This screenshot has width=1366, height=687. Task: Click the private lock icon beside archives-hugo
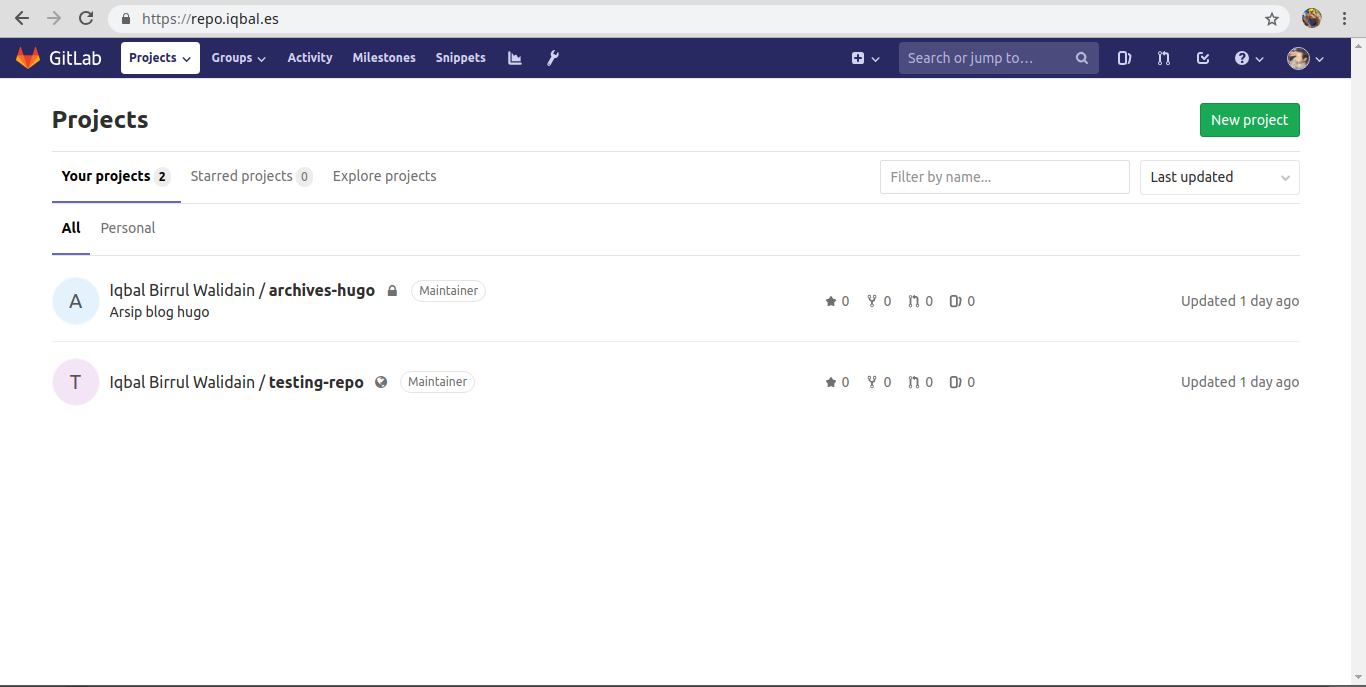coord(391,290)
